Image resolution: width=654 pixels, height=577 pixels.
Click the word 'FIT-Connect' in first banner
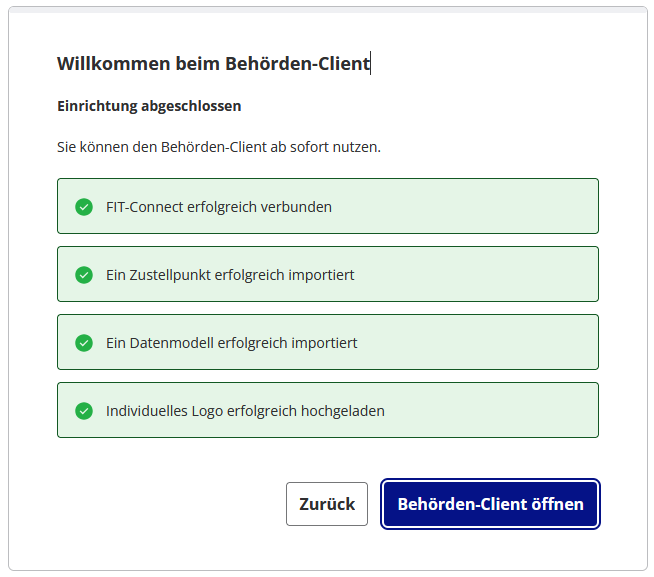[144, 207]
